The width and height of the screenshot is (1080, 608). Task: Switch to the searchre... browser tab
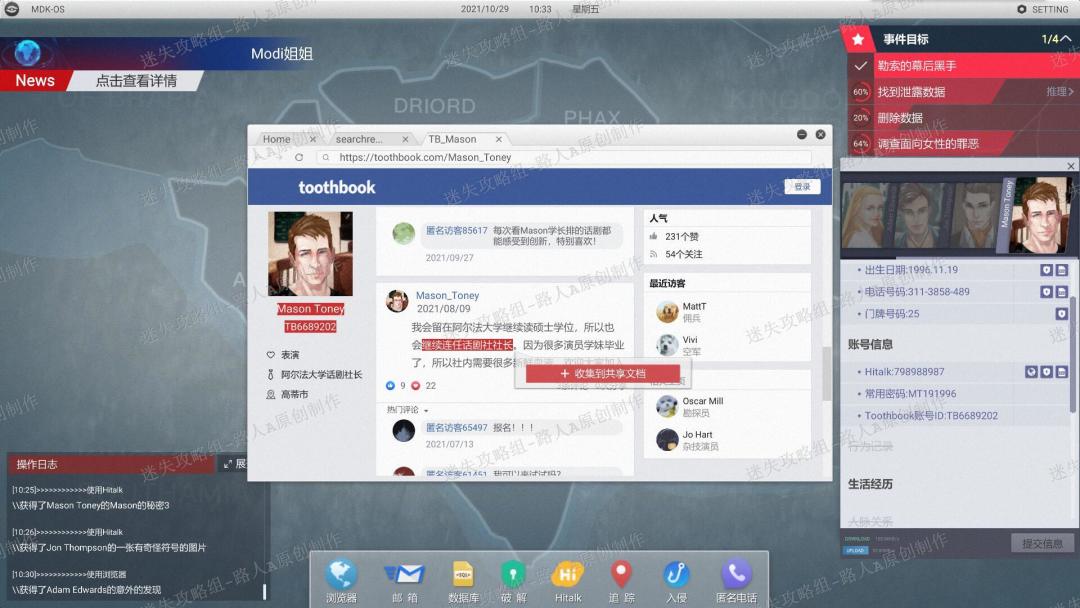[359, 139]
